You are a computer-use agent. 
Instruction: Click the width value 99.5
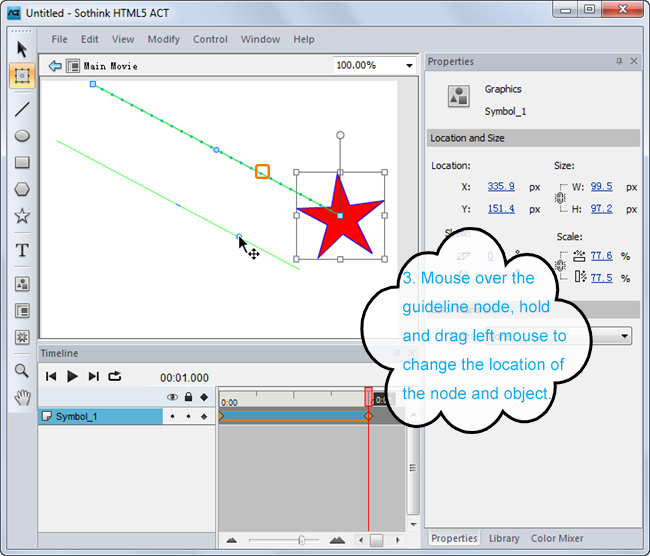click(601, 186)
